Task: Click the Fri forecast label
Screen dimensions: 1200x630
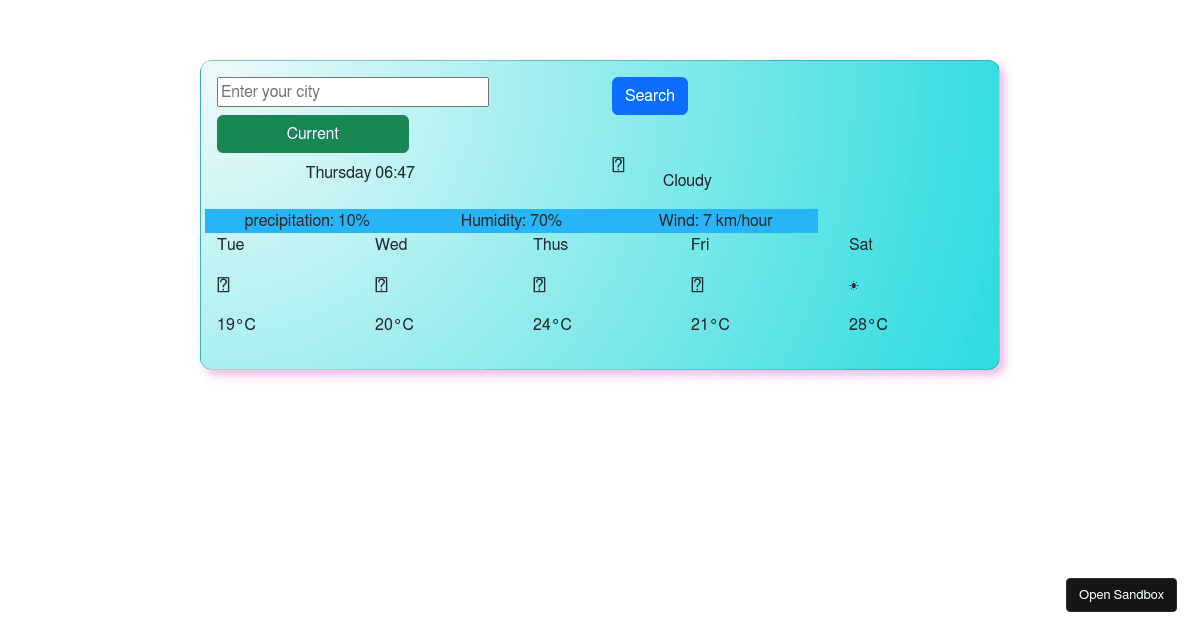Action: pyautogui.click(x=700, y=244)
